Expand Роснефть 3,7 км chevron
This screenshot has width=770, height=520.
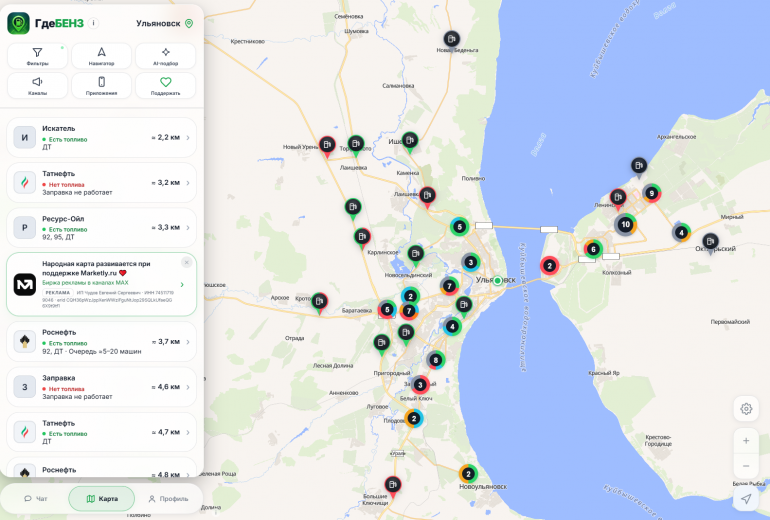coord(188,342)
